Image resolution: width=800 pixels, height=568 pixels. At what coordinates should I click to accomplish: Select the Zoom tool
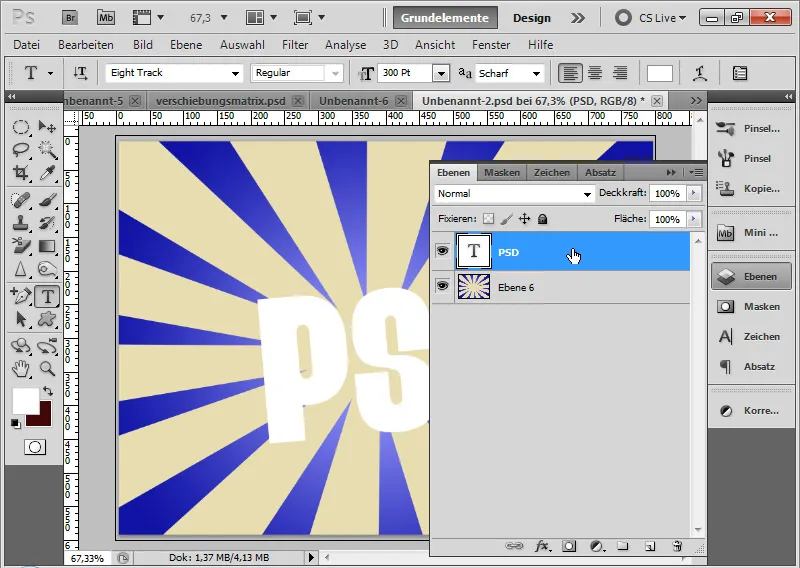click(47, 368)
